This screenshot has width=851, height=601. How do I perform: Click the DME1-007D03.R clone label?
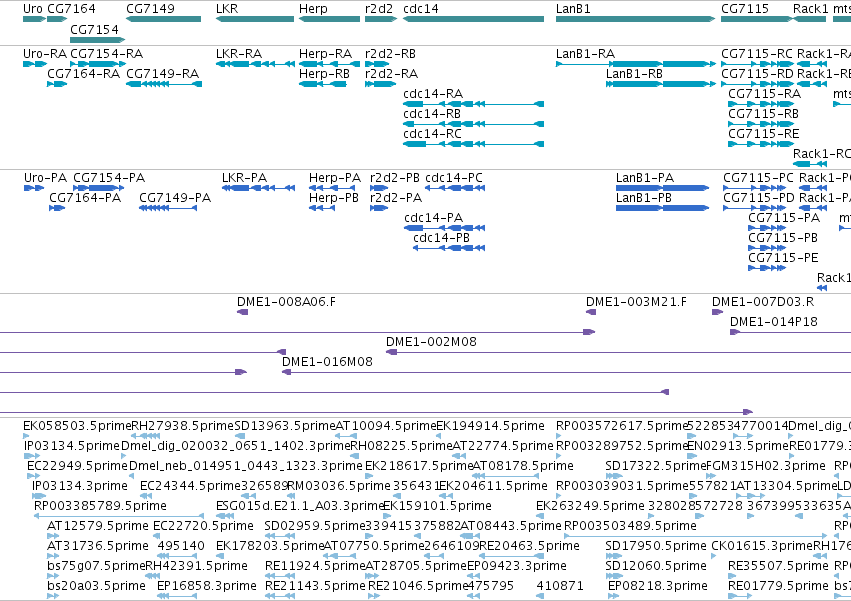[763, 302]
